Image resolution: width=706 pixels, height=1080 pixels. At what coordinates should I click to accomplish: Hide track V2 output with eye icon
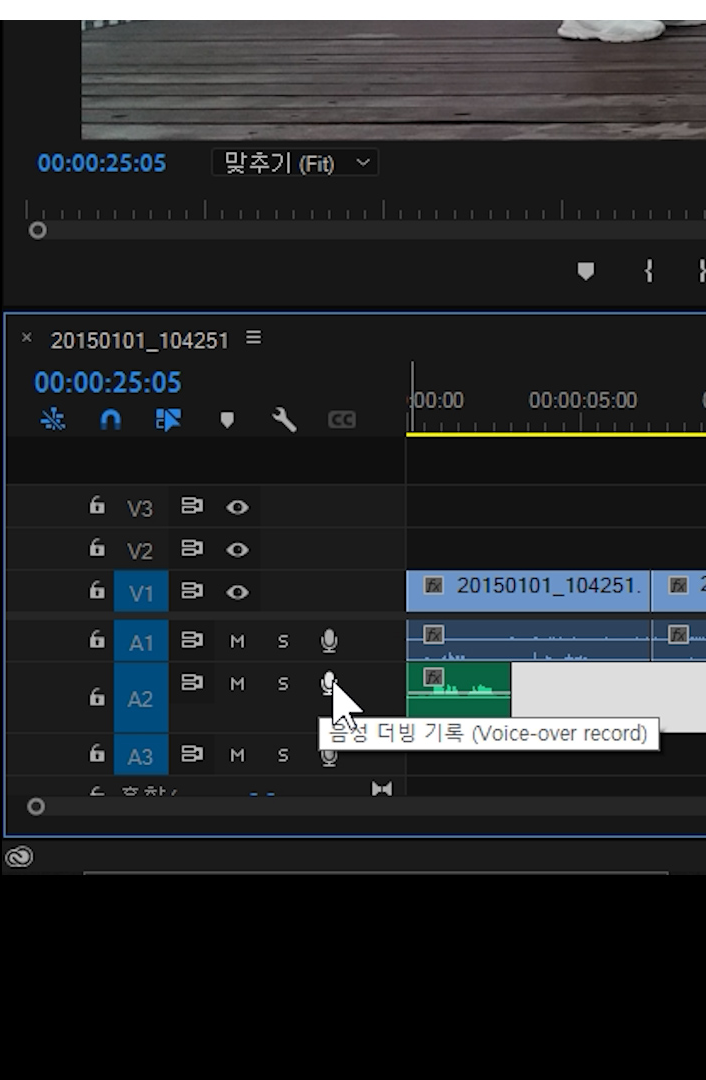point(238,550)
